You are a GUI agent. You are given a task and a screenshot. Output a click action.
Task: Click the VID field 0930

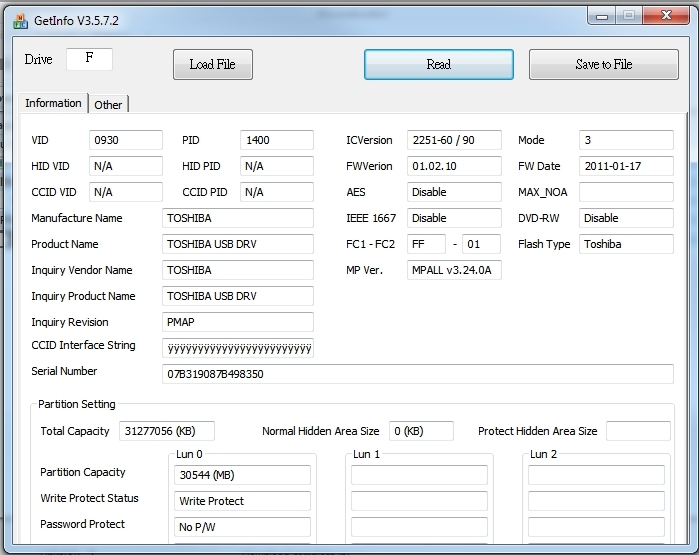(x=126, y=140)
